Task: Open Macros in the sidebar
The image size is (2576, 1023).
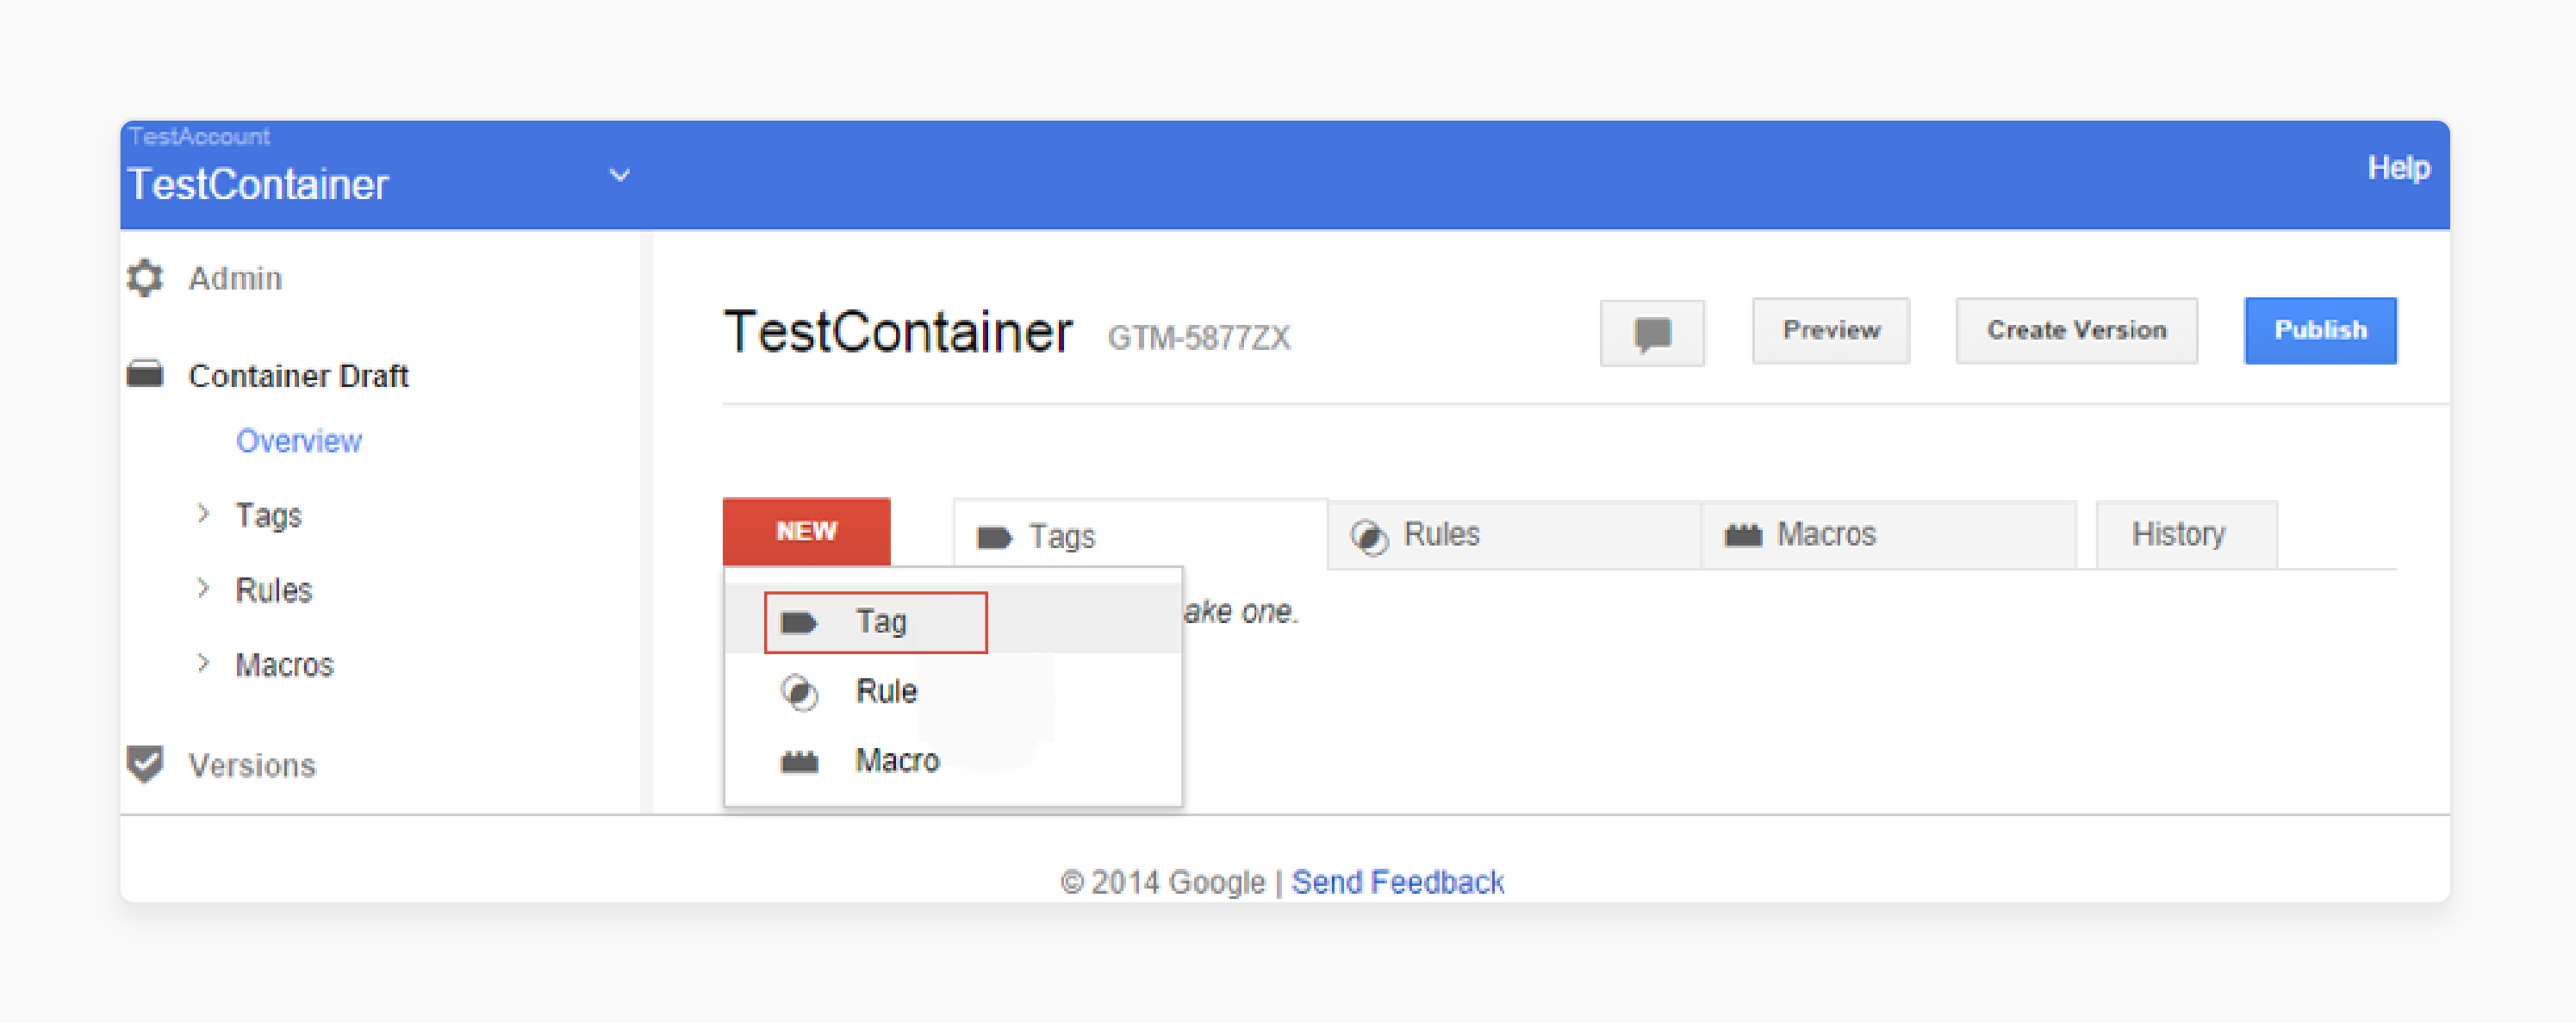Action: [x=284, y=665]
